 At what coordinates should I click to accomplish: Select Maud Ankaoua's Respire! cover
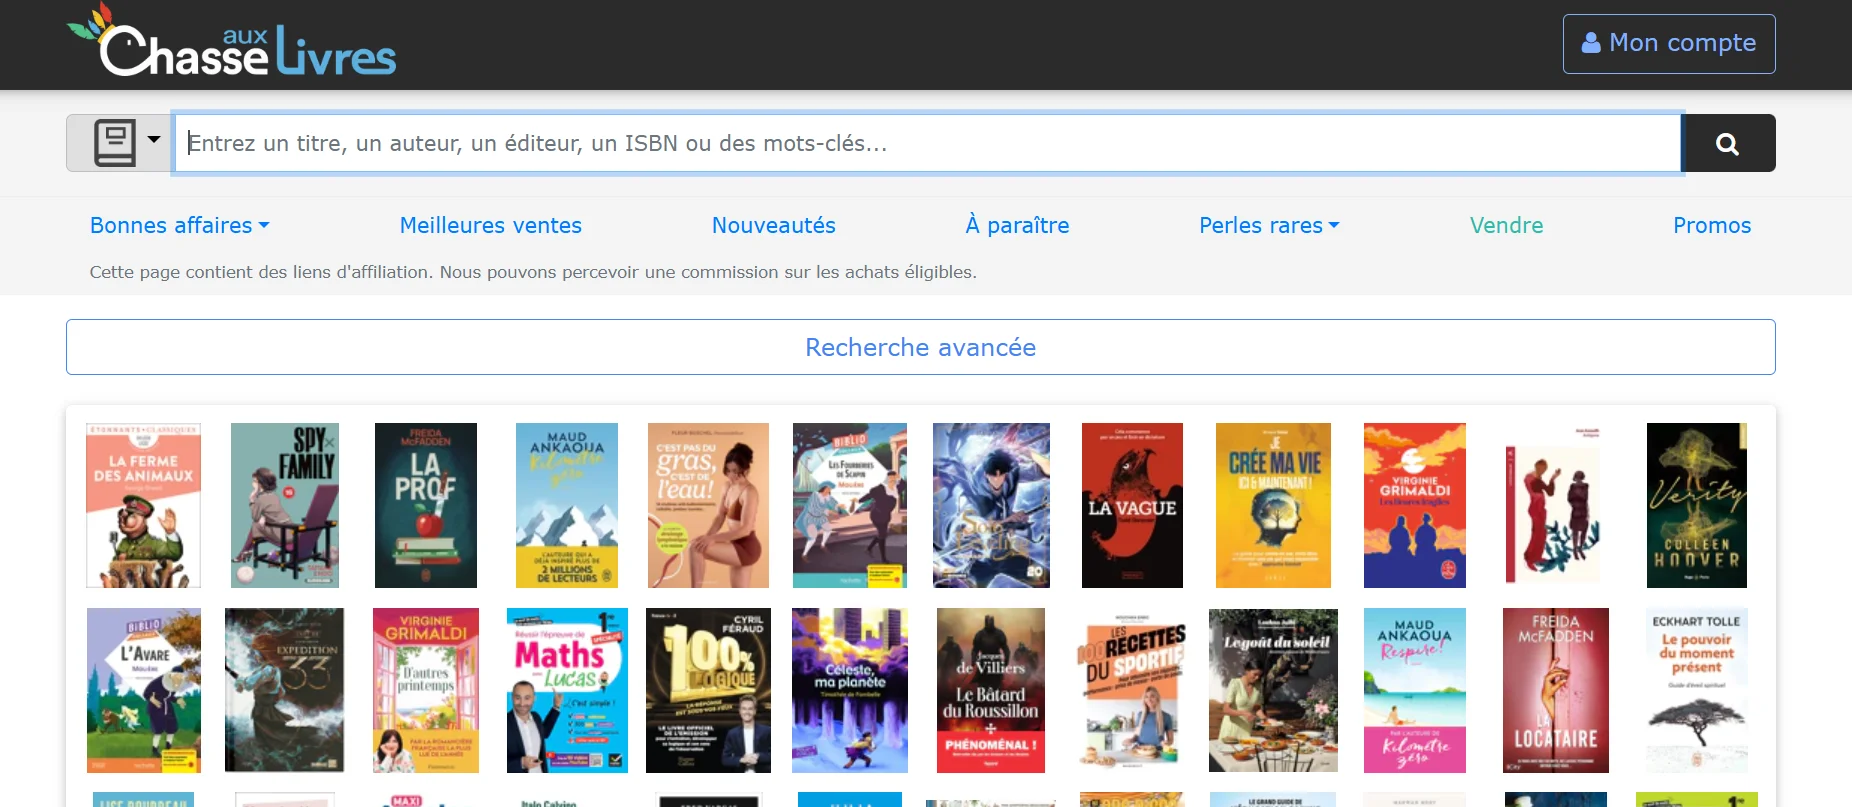click(x=1415, y=690)
